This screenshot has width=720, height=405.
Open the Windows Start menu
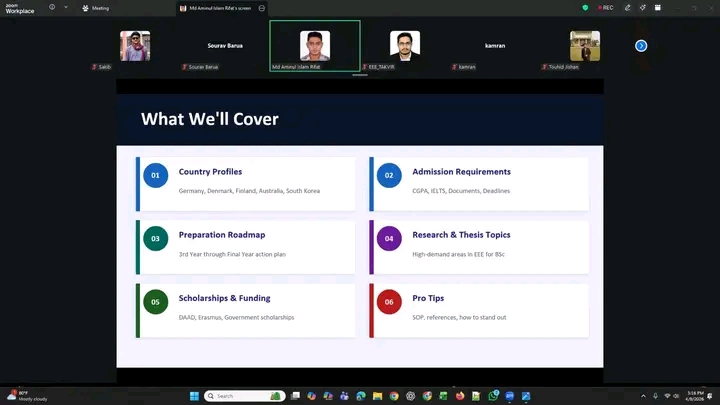tap(195, 396)
